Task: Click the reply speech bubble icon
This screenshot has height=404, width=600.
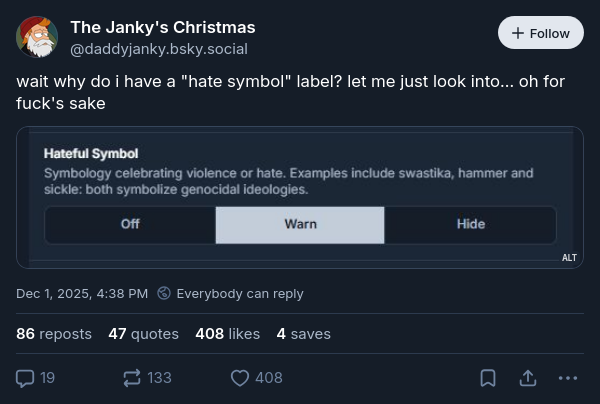Action: coord(26,378)
